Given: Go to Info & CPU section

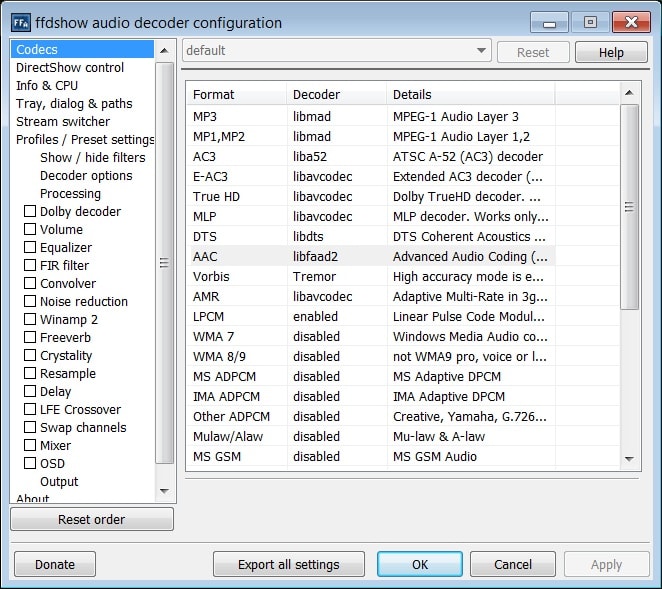Looking at the screenshot, I should pos(47,86).
